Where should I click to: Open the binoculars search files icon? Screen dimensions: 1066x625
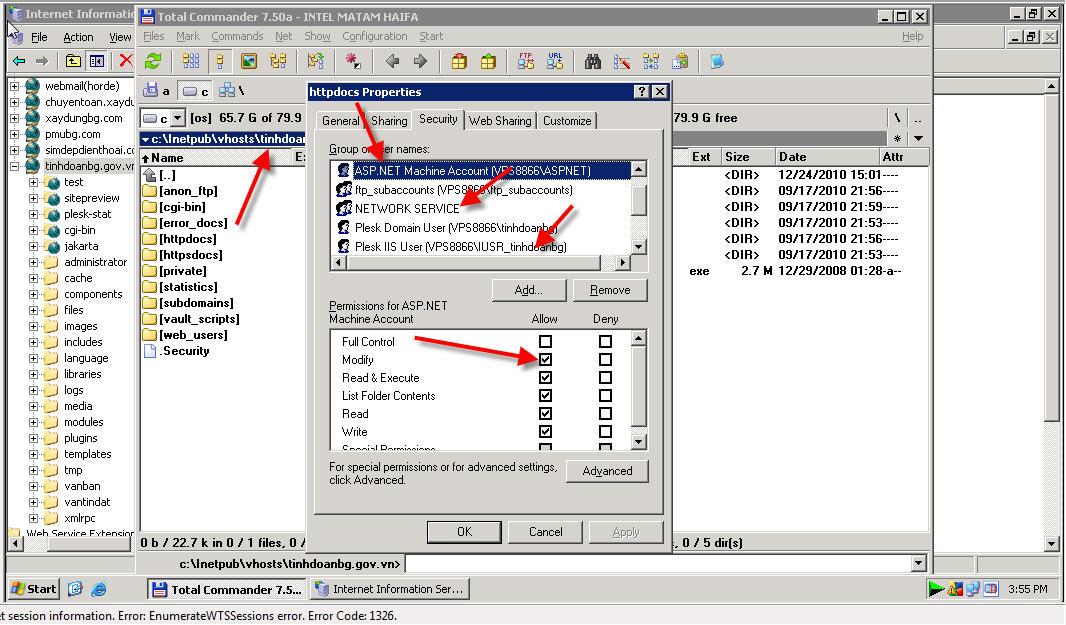[x=593, y=61]
